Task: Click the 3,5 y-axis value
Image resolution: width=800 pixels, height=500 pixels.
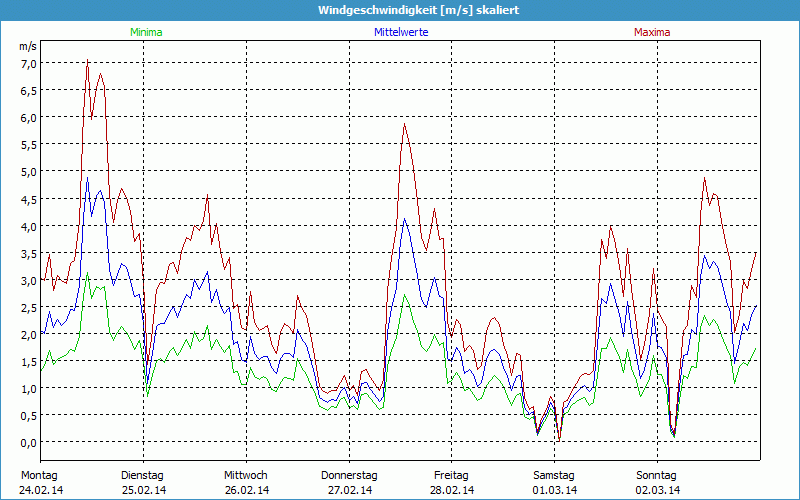Action: coord(29,253)
